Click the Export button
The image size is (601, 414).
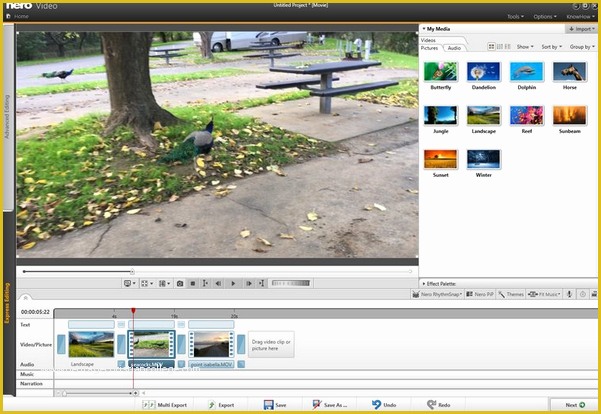pyautogui.click(x=221, y=405)
